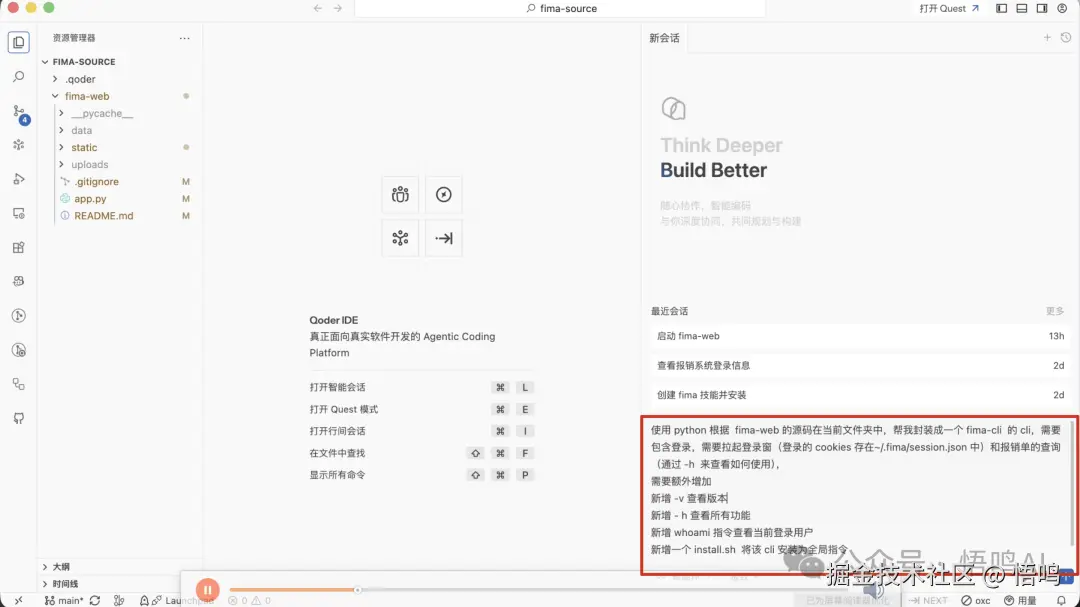Click 在文件中查找 command row
The width and height of the screenshot is (1080, 607).
tap(422, 453)
